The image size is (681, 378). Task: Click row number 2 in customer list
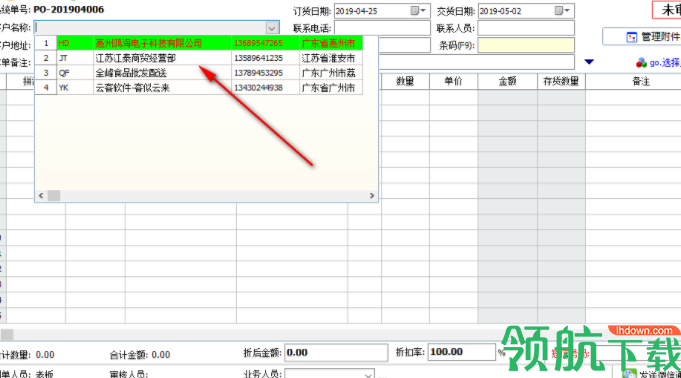coord(46,58)
